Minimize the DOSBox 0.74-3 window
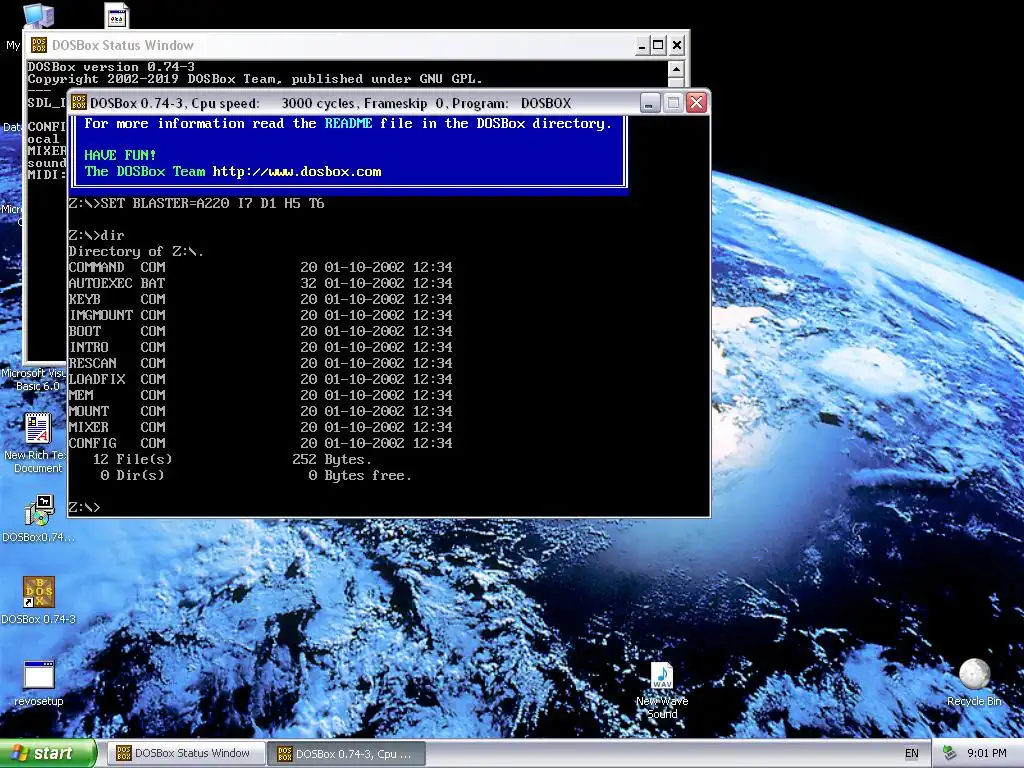 click(x=650, y=103)
